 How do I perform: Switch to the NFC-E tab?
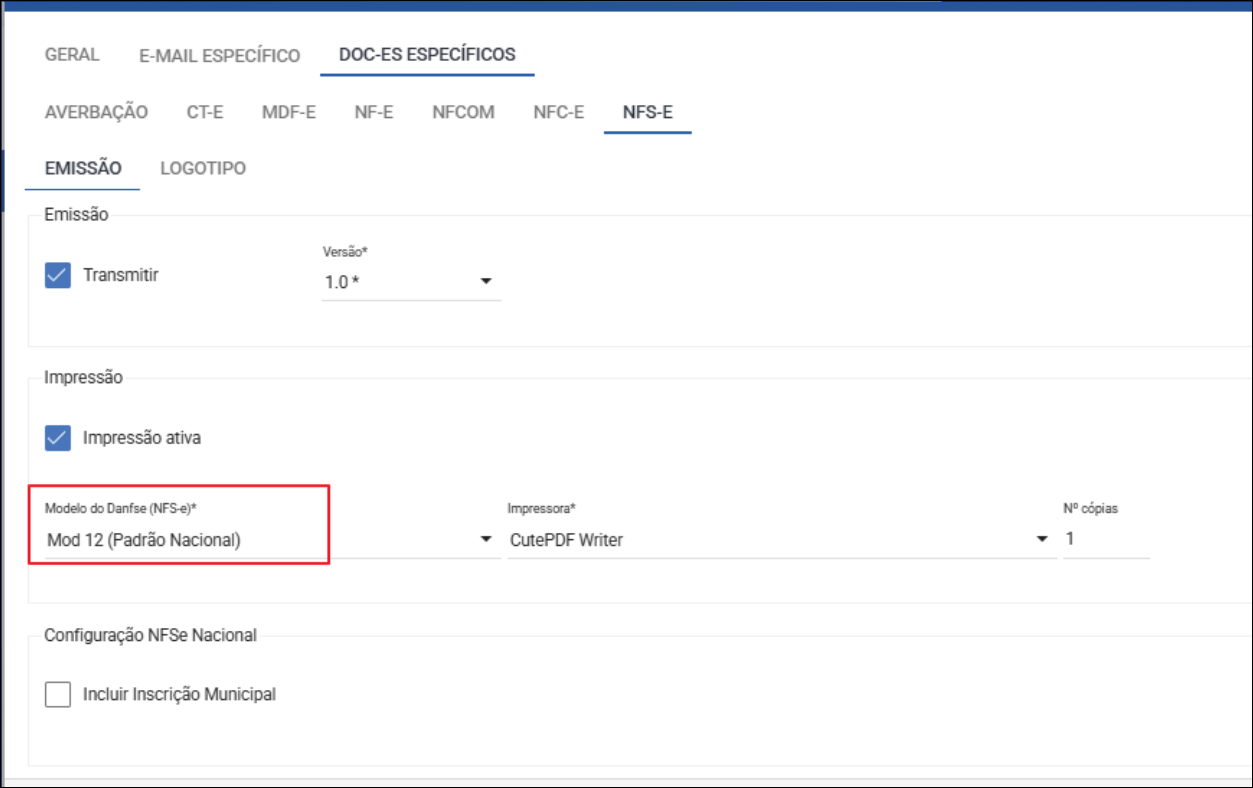pyautogui.click(x=558, y=112)
